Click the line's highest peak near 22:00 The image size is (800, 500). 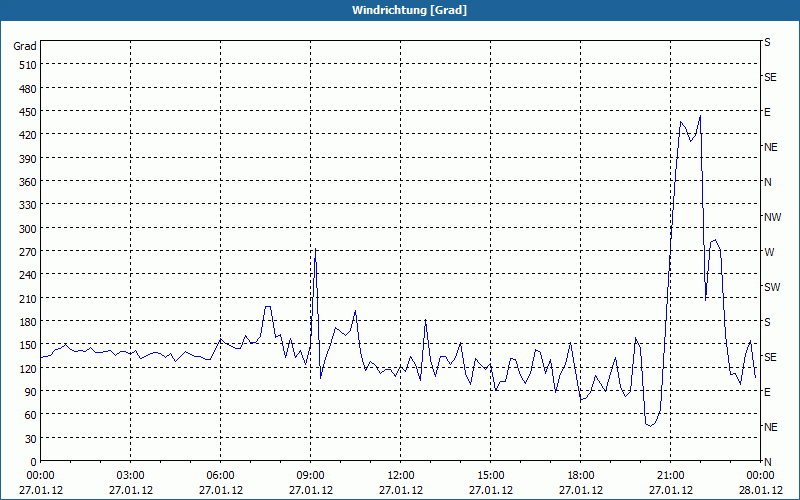coord(700,116)
